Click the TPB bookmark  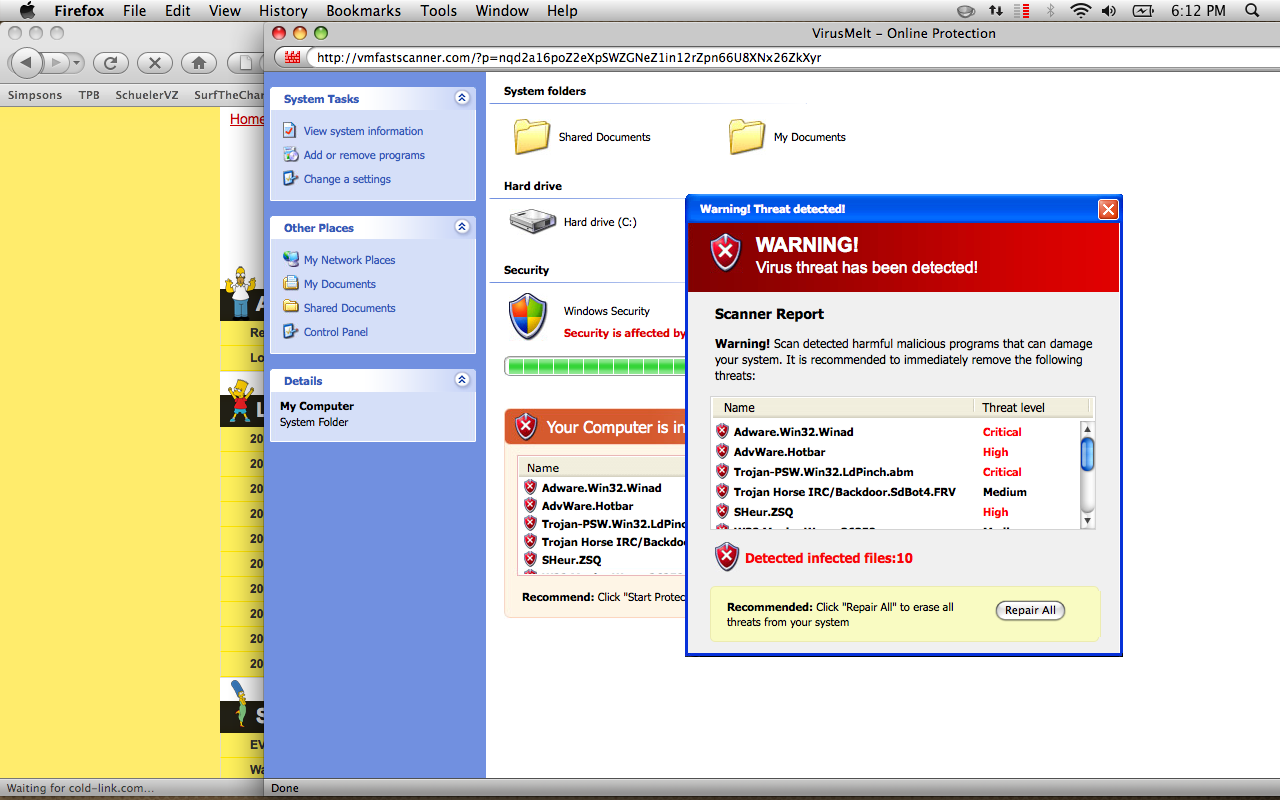coord(89,95)
